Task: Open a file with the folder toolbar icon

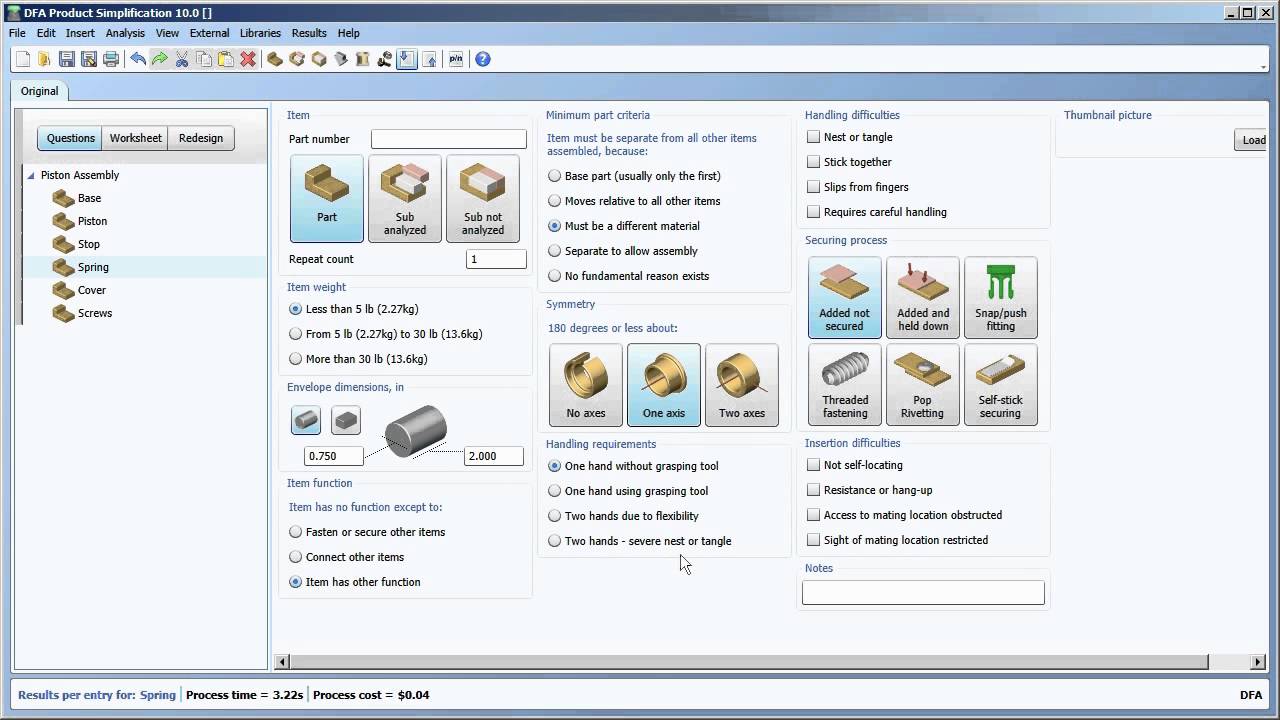Action: pos(44,59)
